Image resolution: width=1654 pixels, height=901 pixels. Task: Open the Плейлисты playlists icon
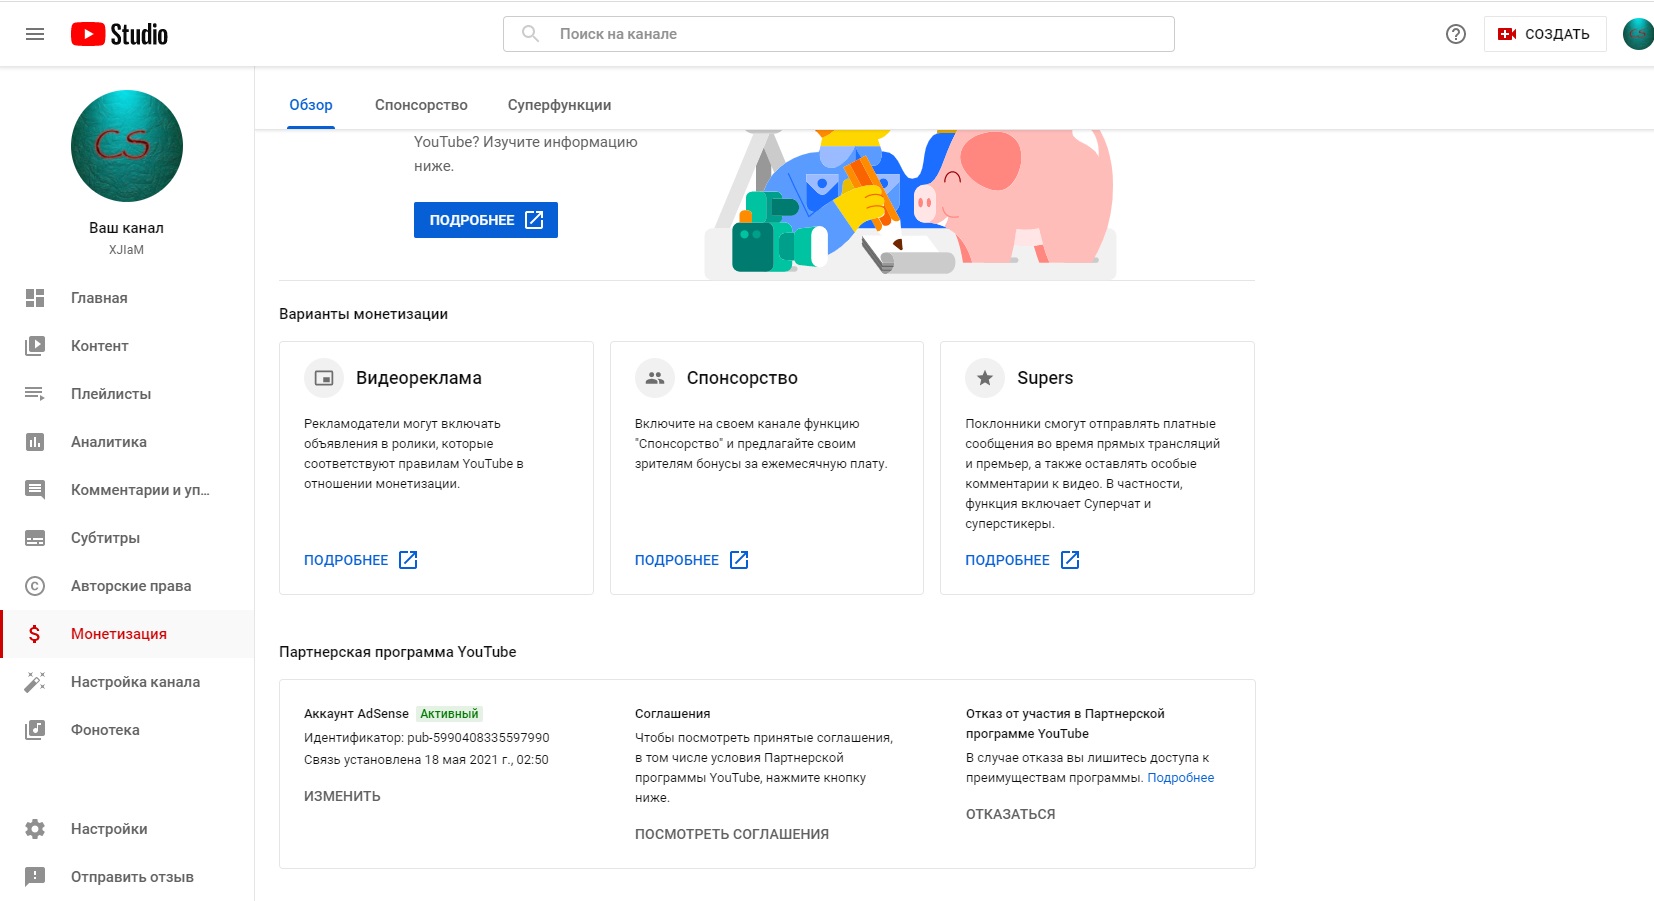pyautogui.click(x=35, y=394)
